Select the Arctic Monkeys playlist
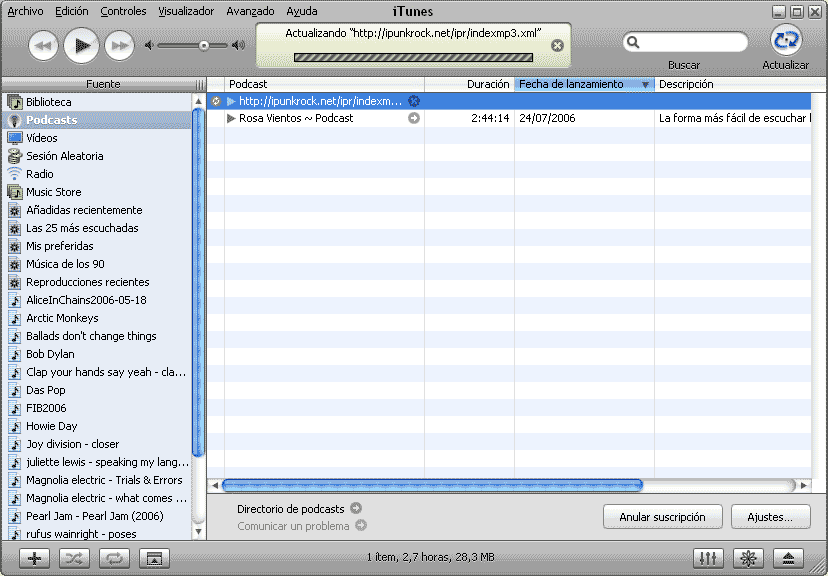 pos(98,317)
